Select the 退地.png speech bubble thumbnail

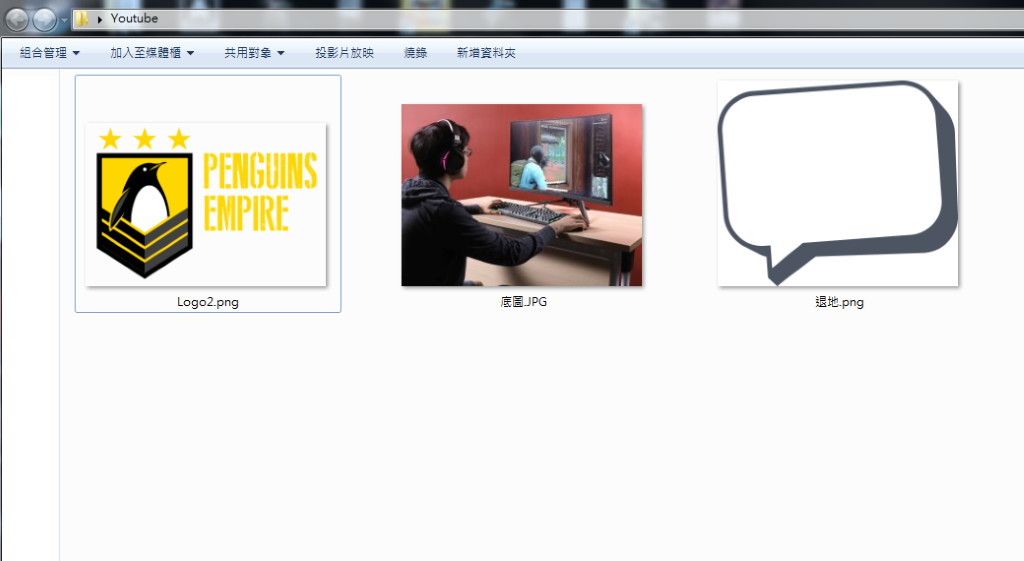coord(838,183)
